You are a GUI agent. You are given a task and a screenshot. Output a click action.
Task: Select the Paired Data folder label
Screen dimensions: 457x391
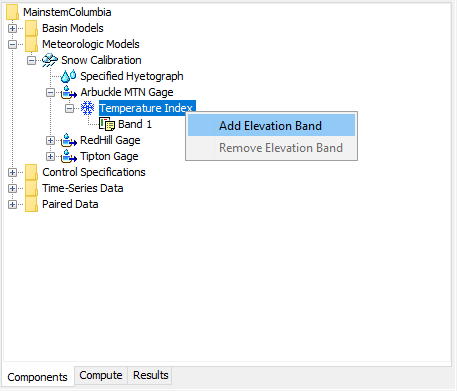70,204
